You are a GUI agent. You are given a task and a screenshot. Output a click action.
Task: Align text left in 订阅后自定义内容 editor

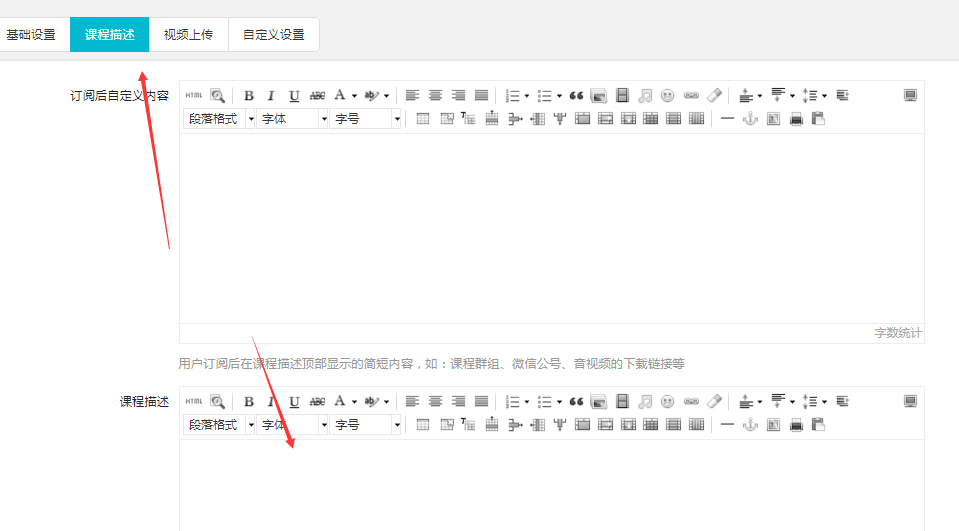tap(412, 95)
